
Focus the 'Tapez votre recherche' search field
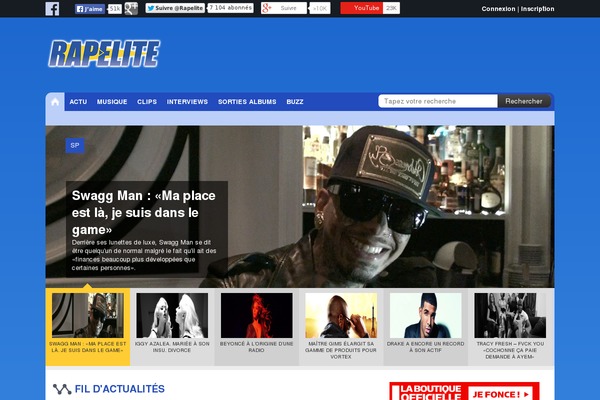point(438,101)
